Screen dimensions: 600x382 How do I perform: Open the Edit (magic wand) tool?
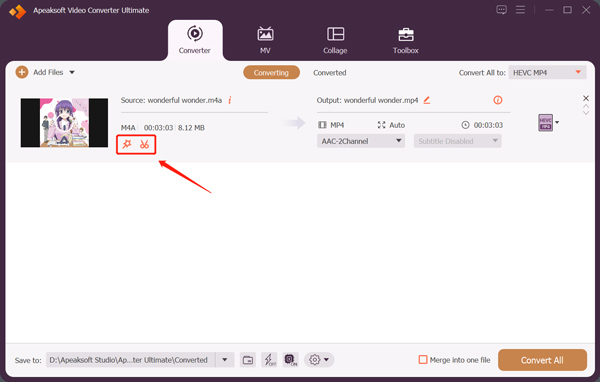pos(127,144)
